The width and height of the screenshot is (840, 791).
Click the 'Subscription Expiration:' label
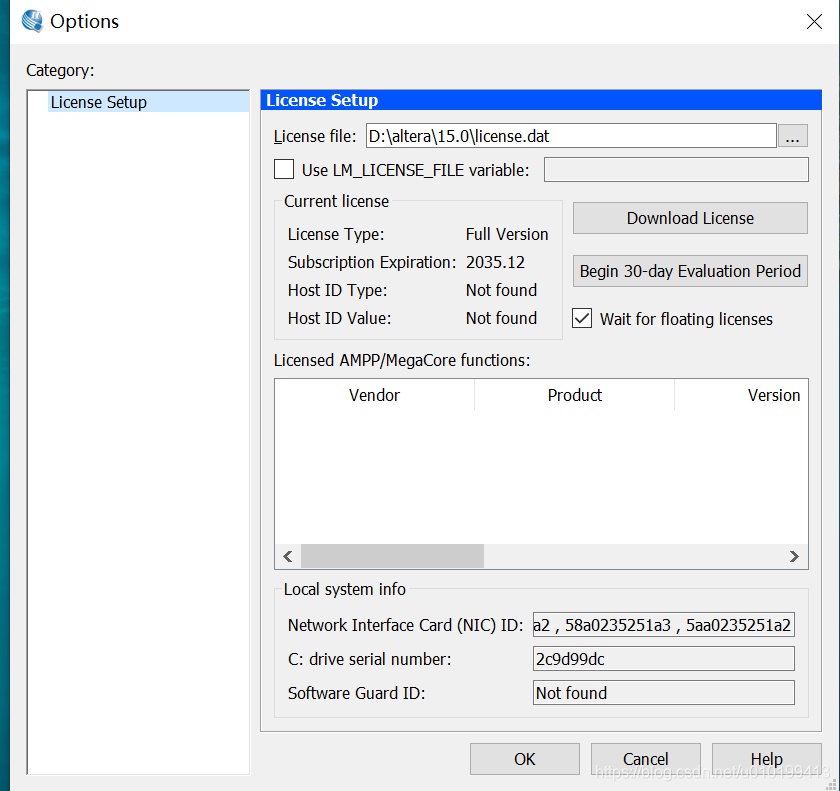[x=372, y=262]
